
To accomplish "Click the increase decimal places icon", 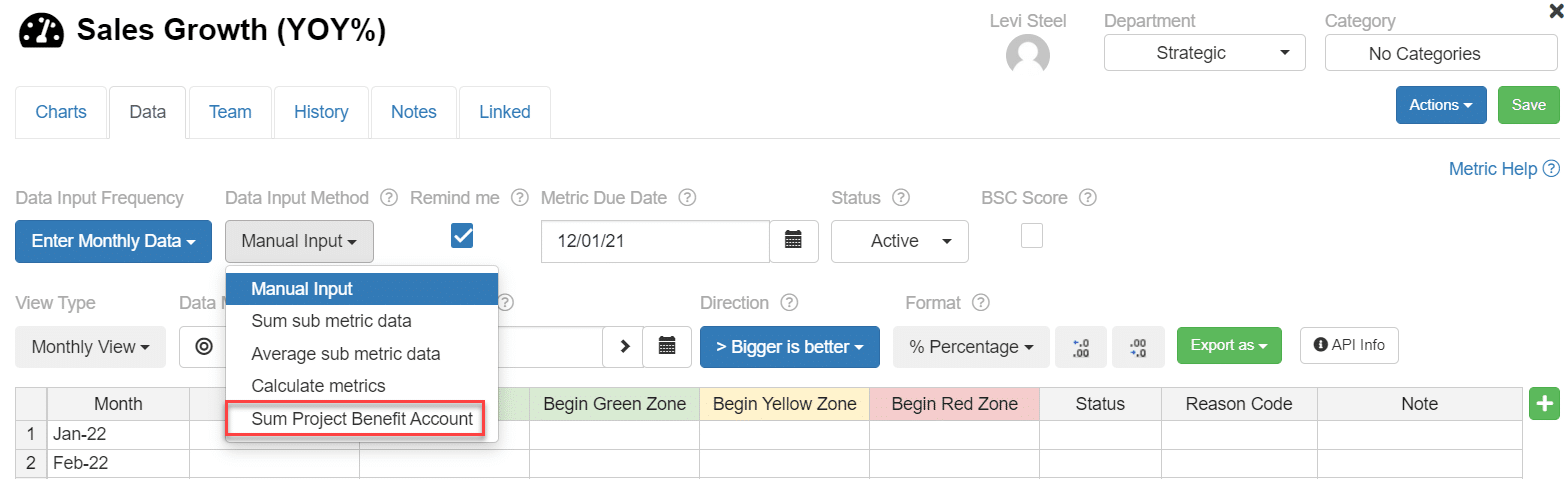I will 1081,346.
